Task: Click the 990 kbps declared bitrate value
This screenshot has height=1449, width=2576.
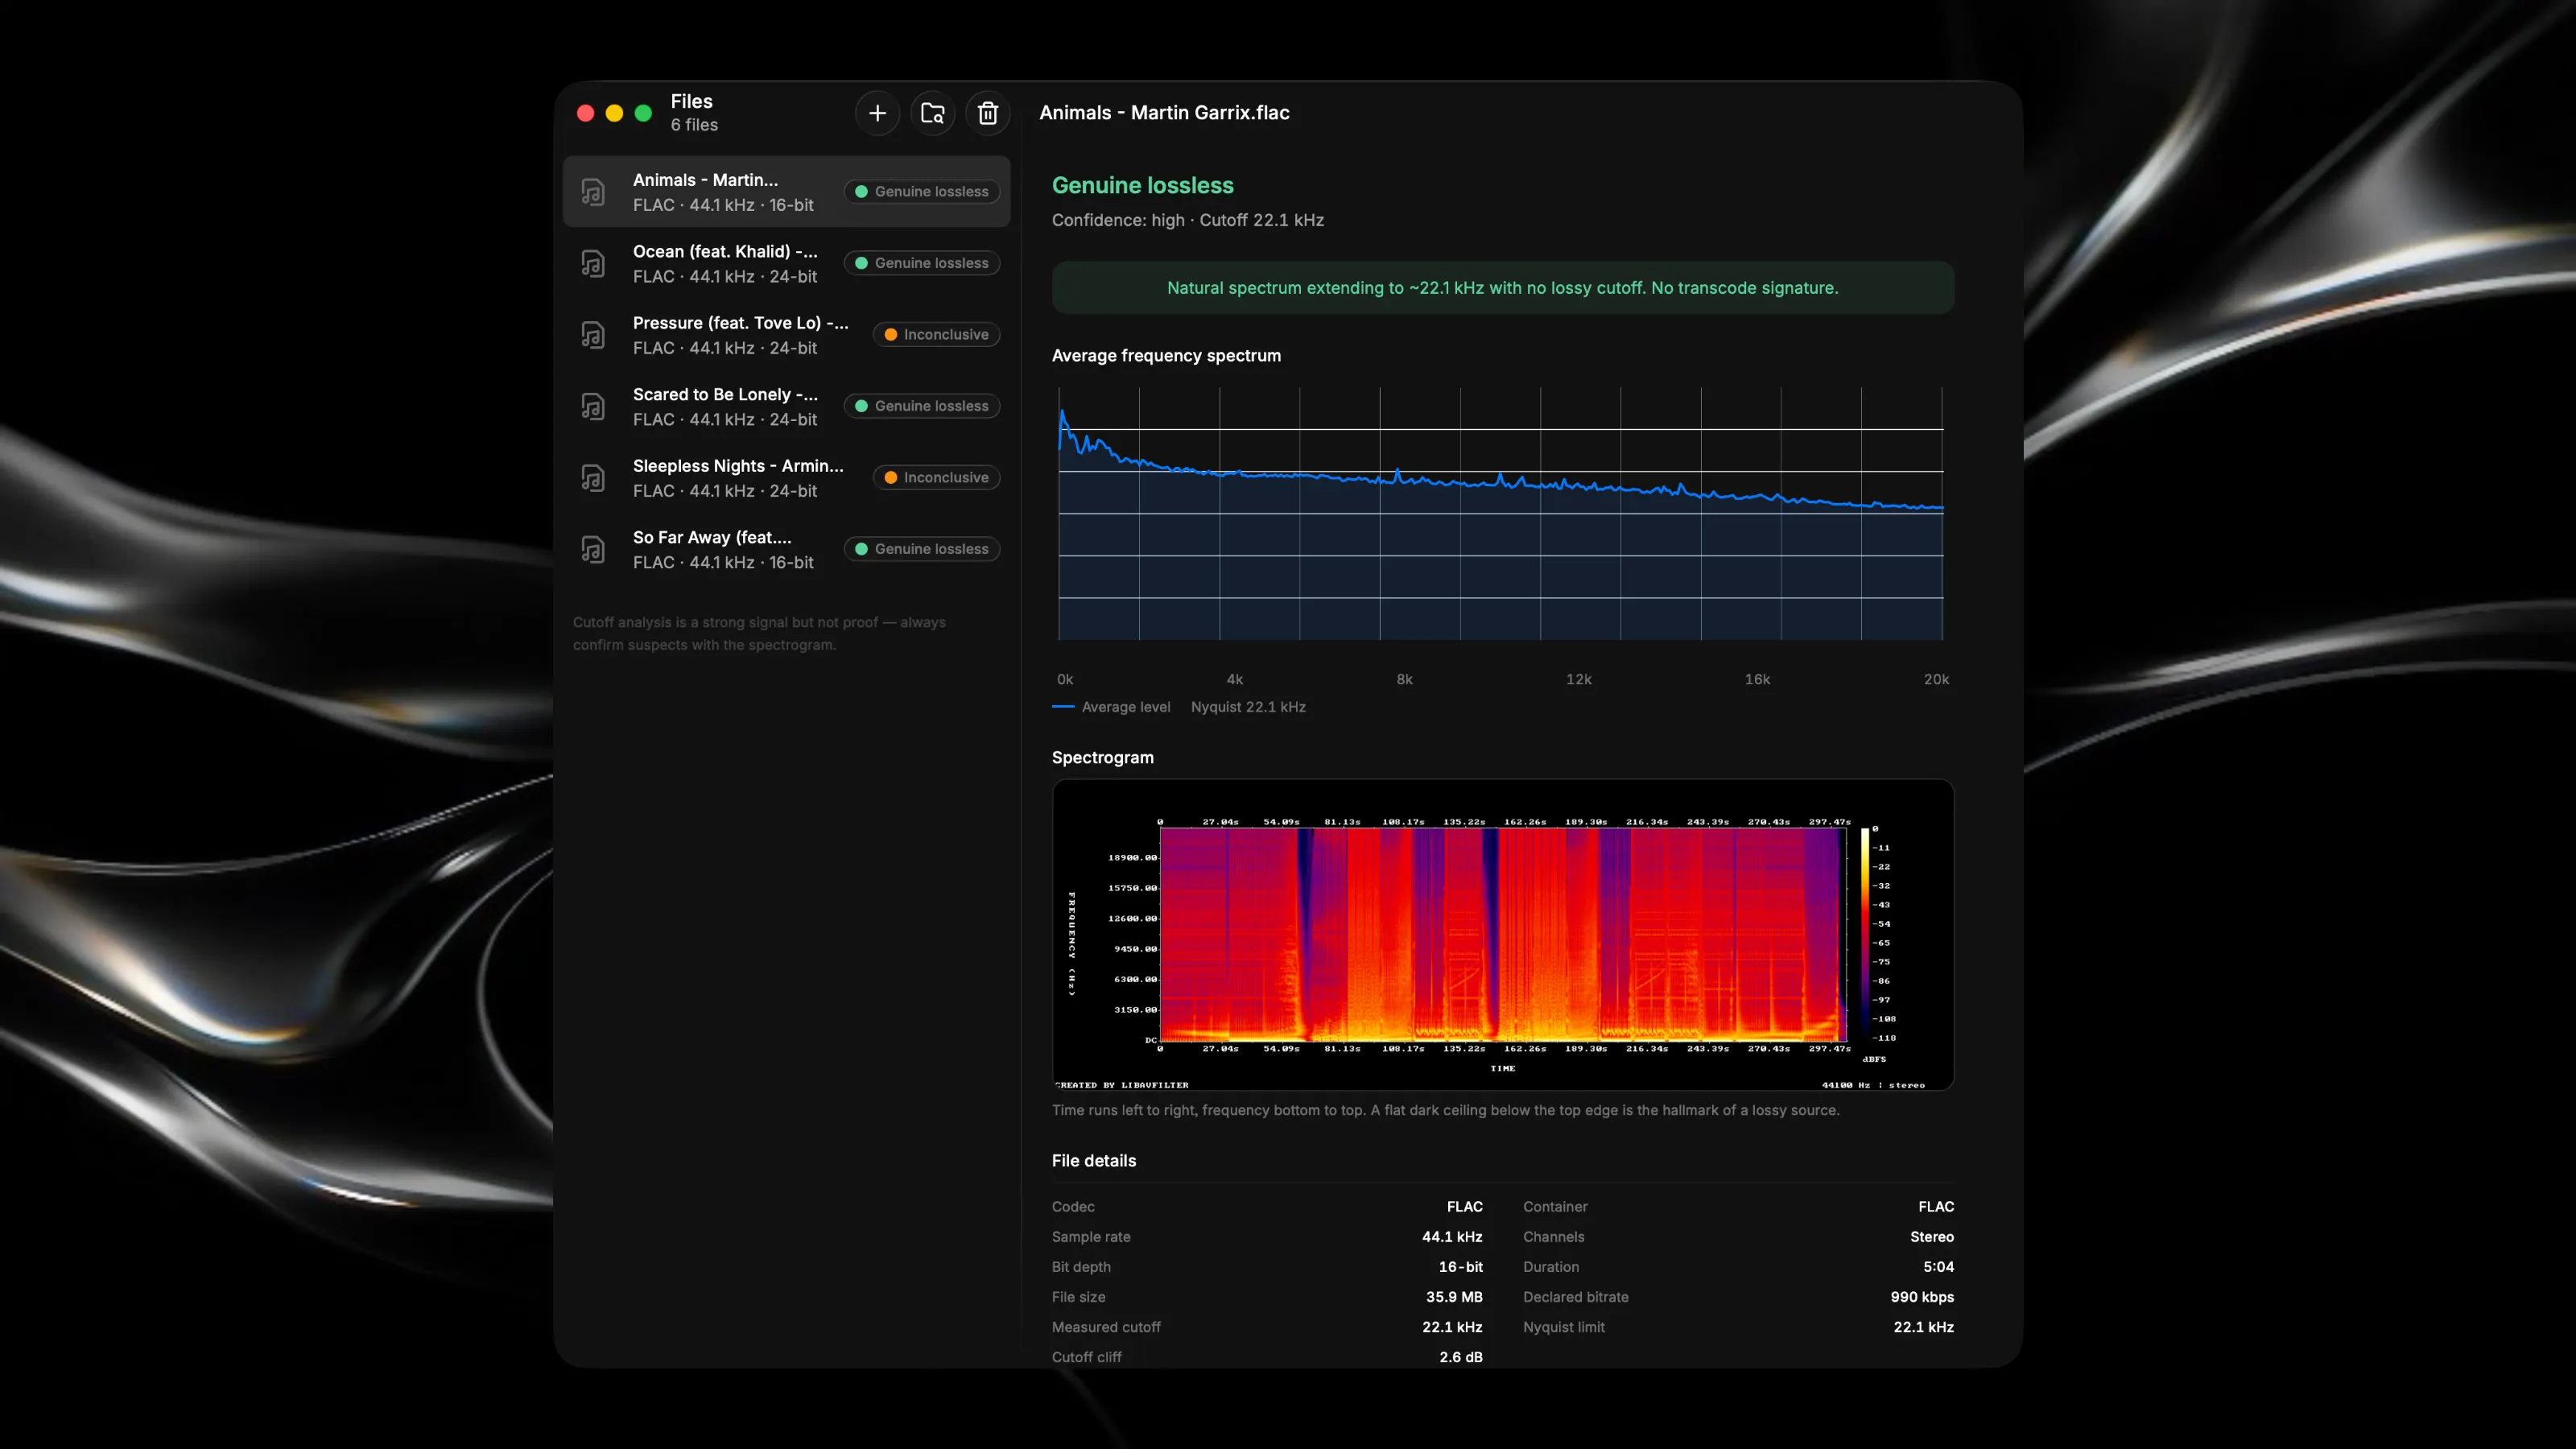Action: (x=1921, y=1297)
